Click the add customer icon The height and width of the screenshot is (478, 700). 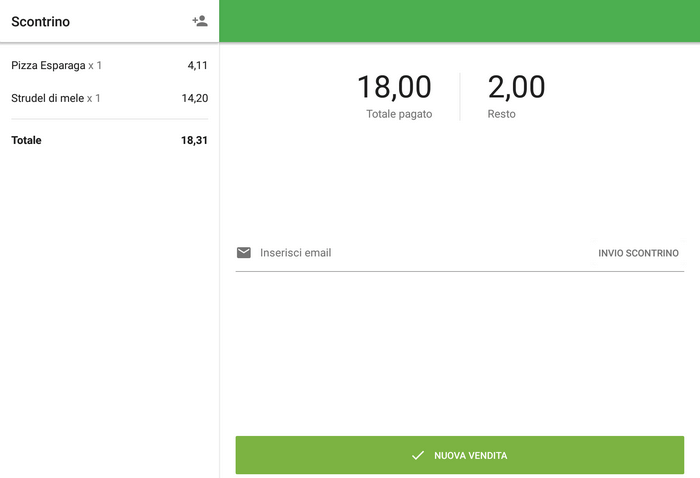click(x=200, y=21)
